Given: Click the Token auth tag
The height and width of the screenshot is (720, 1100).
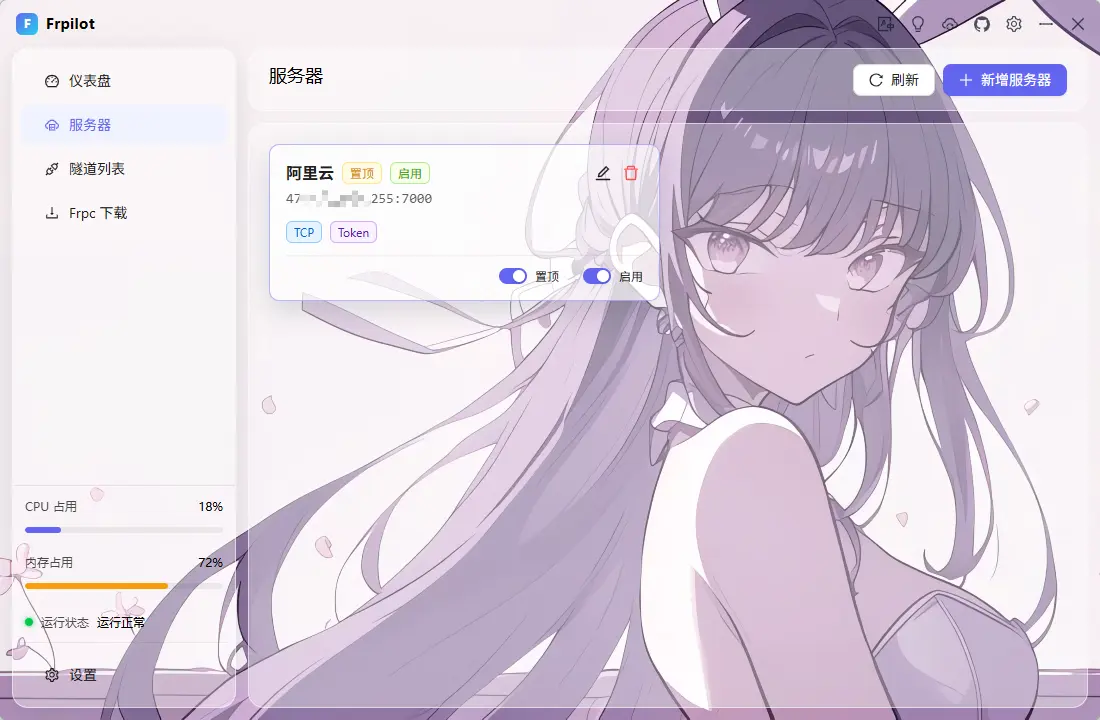Looking at the screenshot, I should [354, 232].
